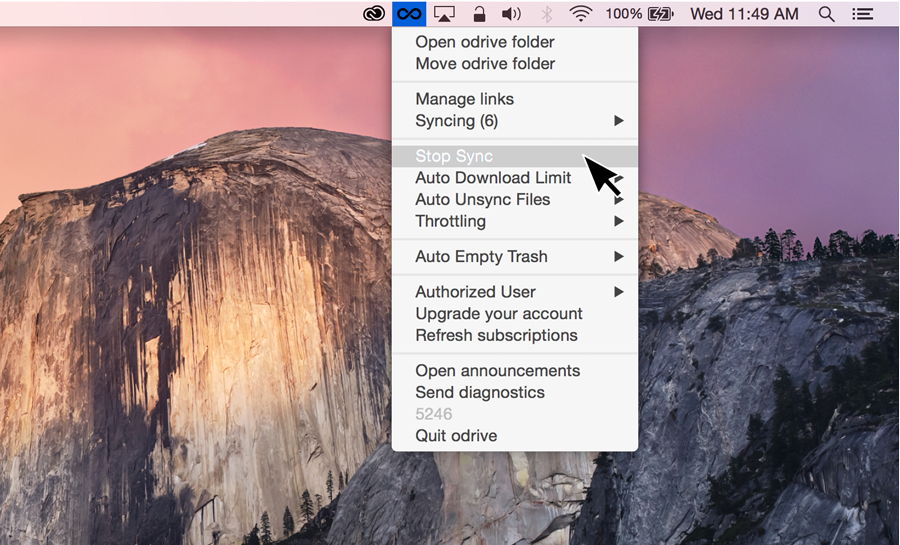Image resolution: width=900 pixels, height=545 pixels.
Task: Open the Creative Cloud menu bar icon
Action: coord(374,14)
